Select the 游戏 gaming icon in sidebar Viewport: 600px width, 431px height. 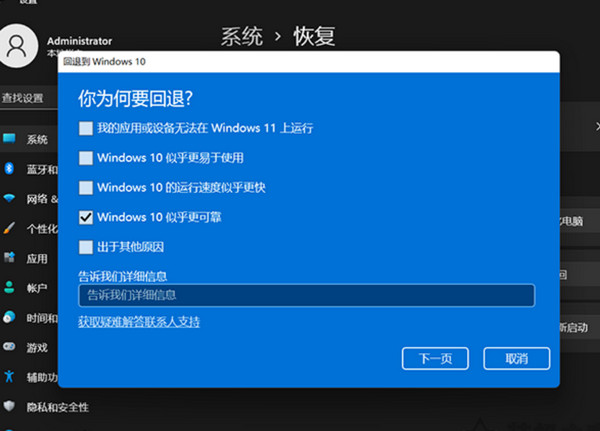(x=9, y=347)
